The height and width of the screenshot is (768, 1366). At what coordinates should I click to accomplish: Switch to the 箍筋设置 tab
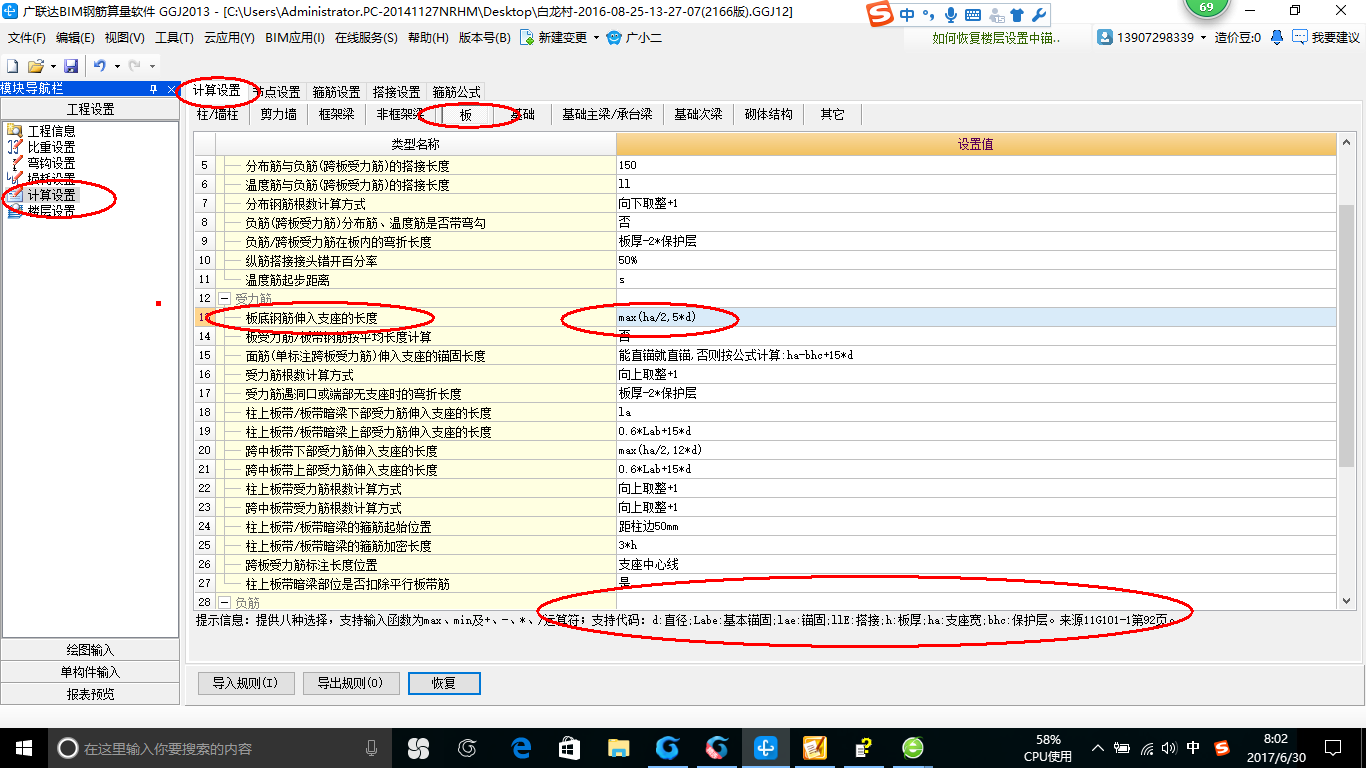336,92
